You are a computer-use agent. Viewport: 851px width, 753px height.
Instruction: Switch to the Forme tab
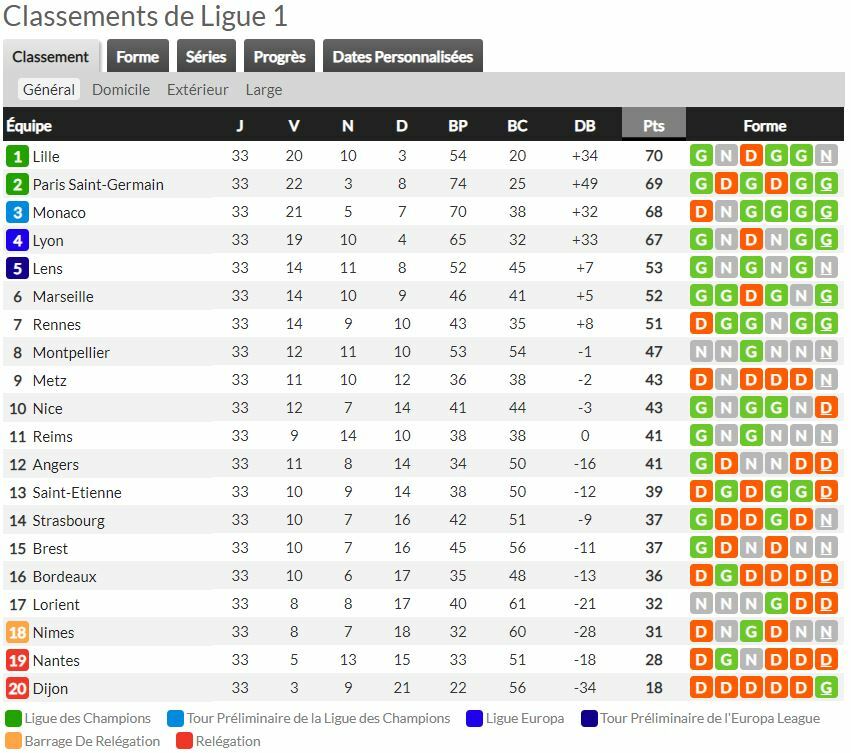tap(138, 57)
